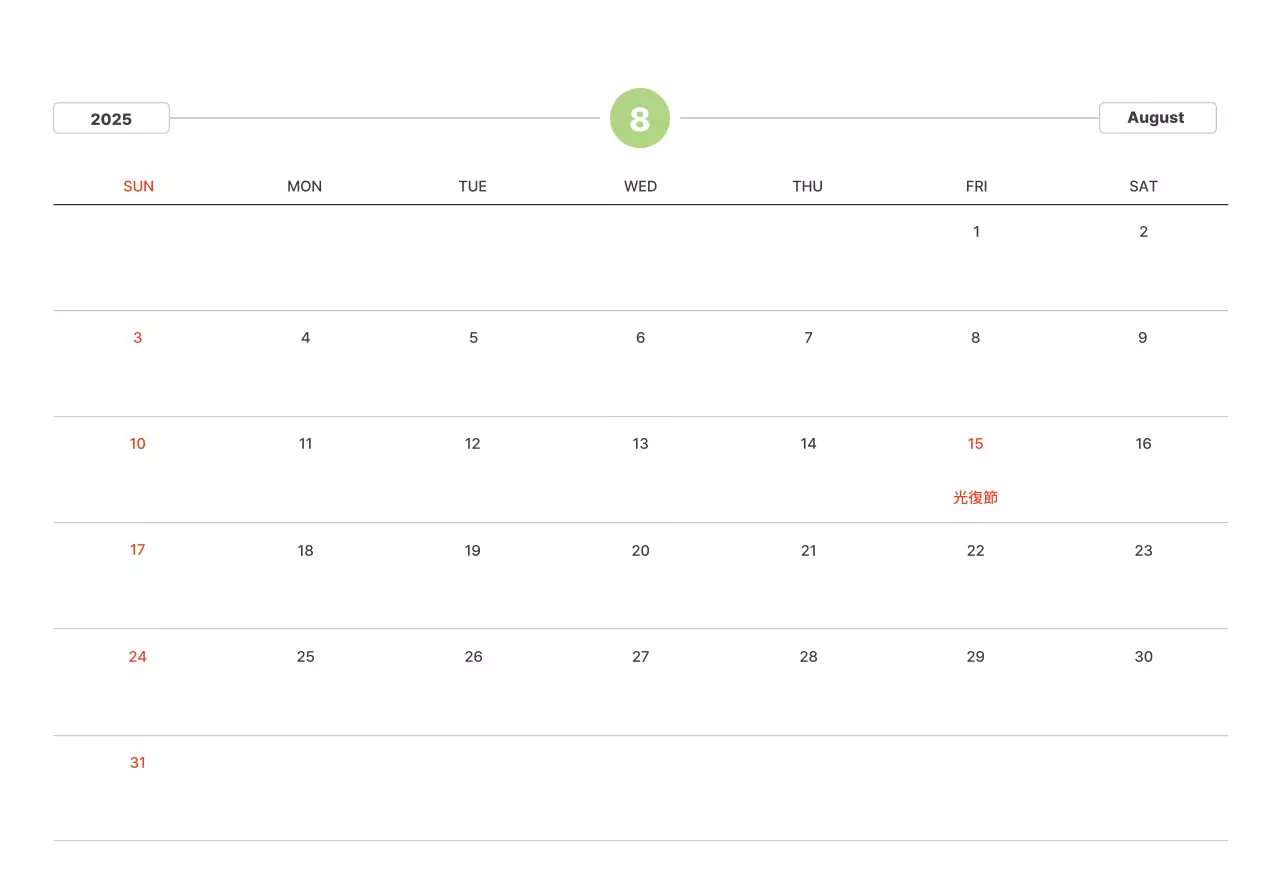Select the SUN column header
This screenshot has height=880, width=1280.
(x=138, y=186)
